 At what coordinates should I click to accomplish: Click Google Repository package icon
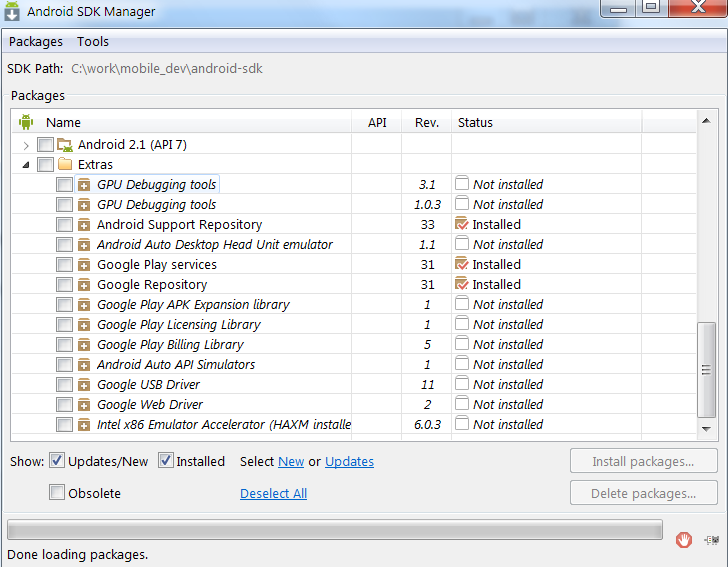tap(84, 285)
